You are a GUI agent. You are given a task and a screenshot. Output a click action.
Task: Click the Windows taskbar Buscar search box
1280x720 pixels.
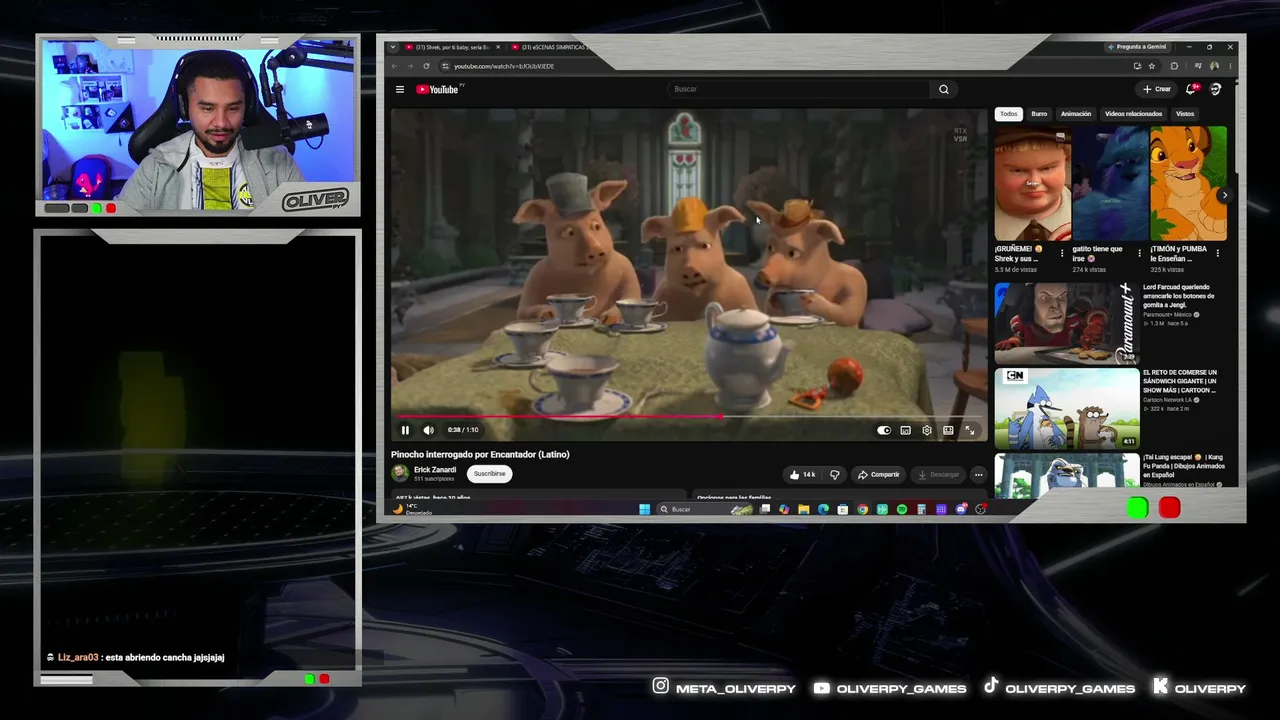[705, 509]
